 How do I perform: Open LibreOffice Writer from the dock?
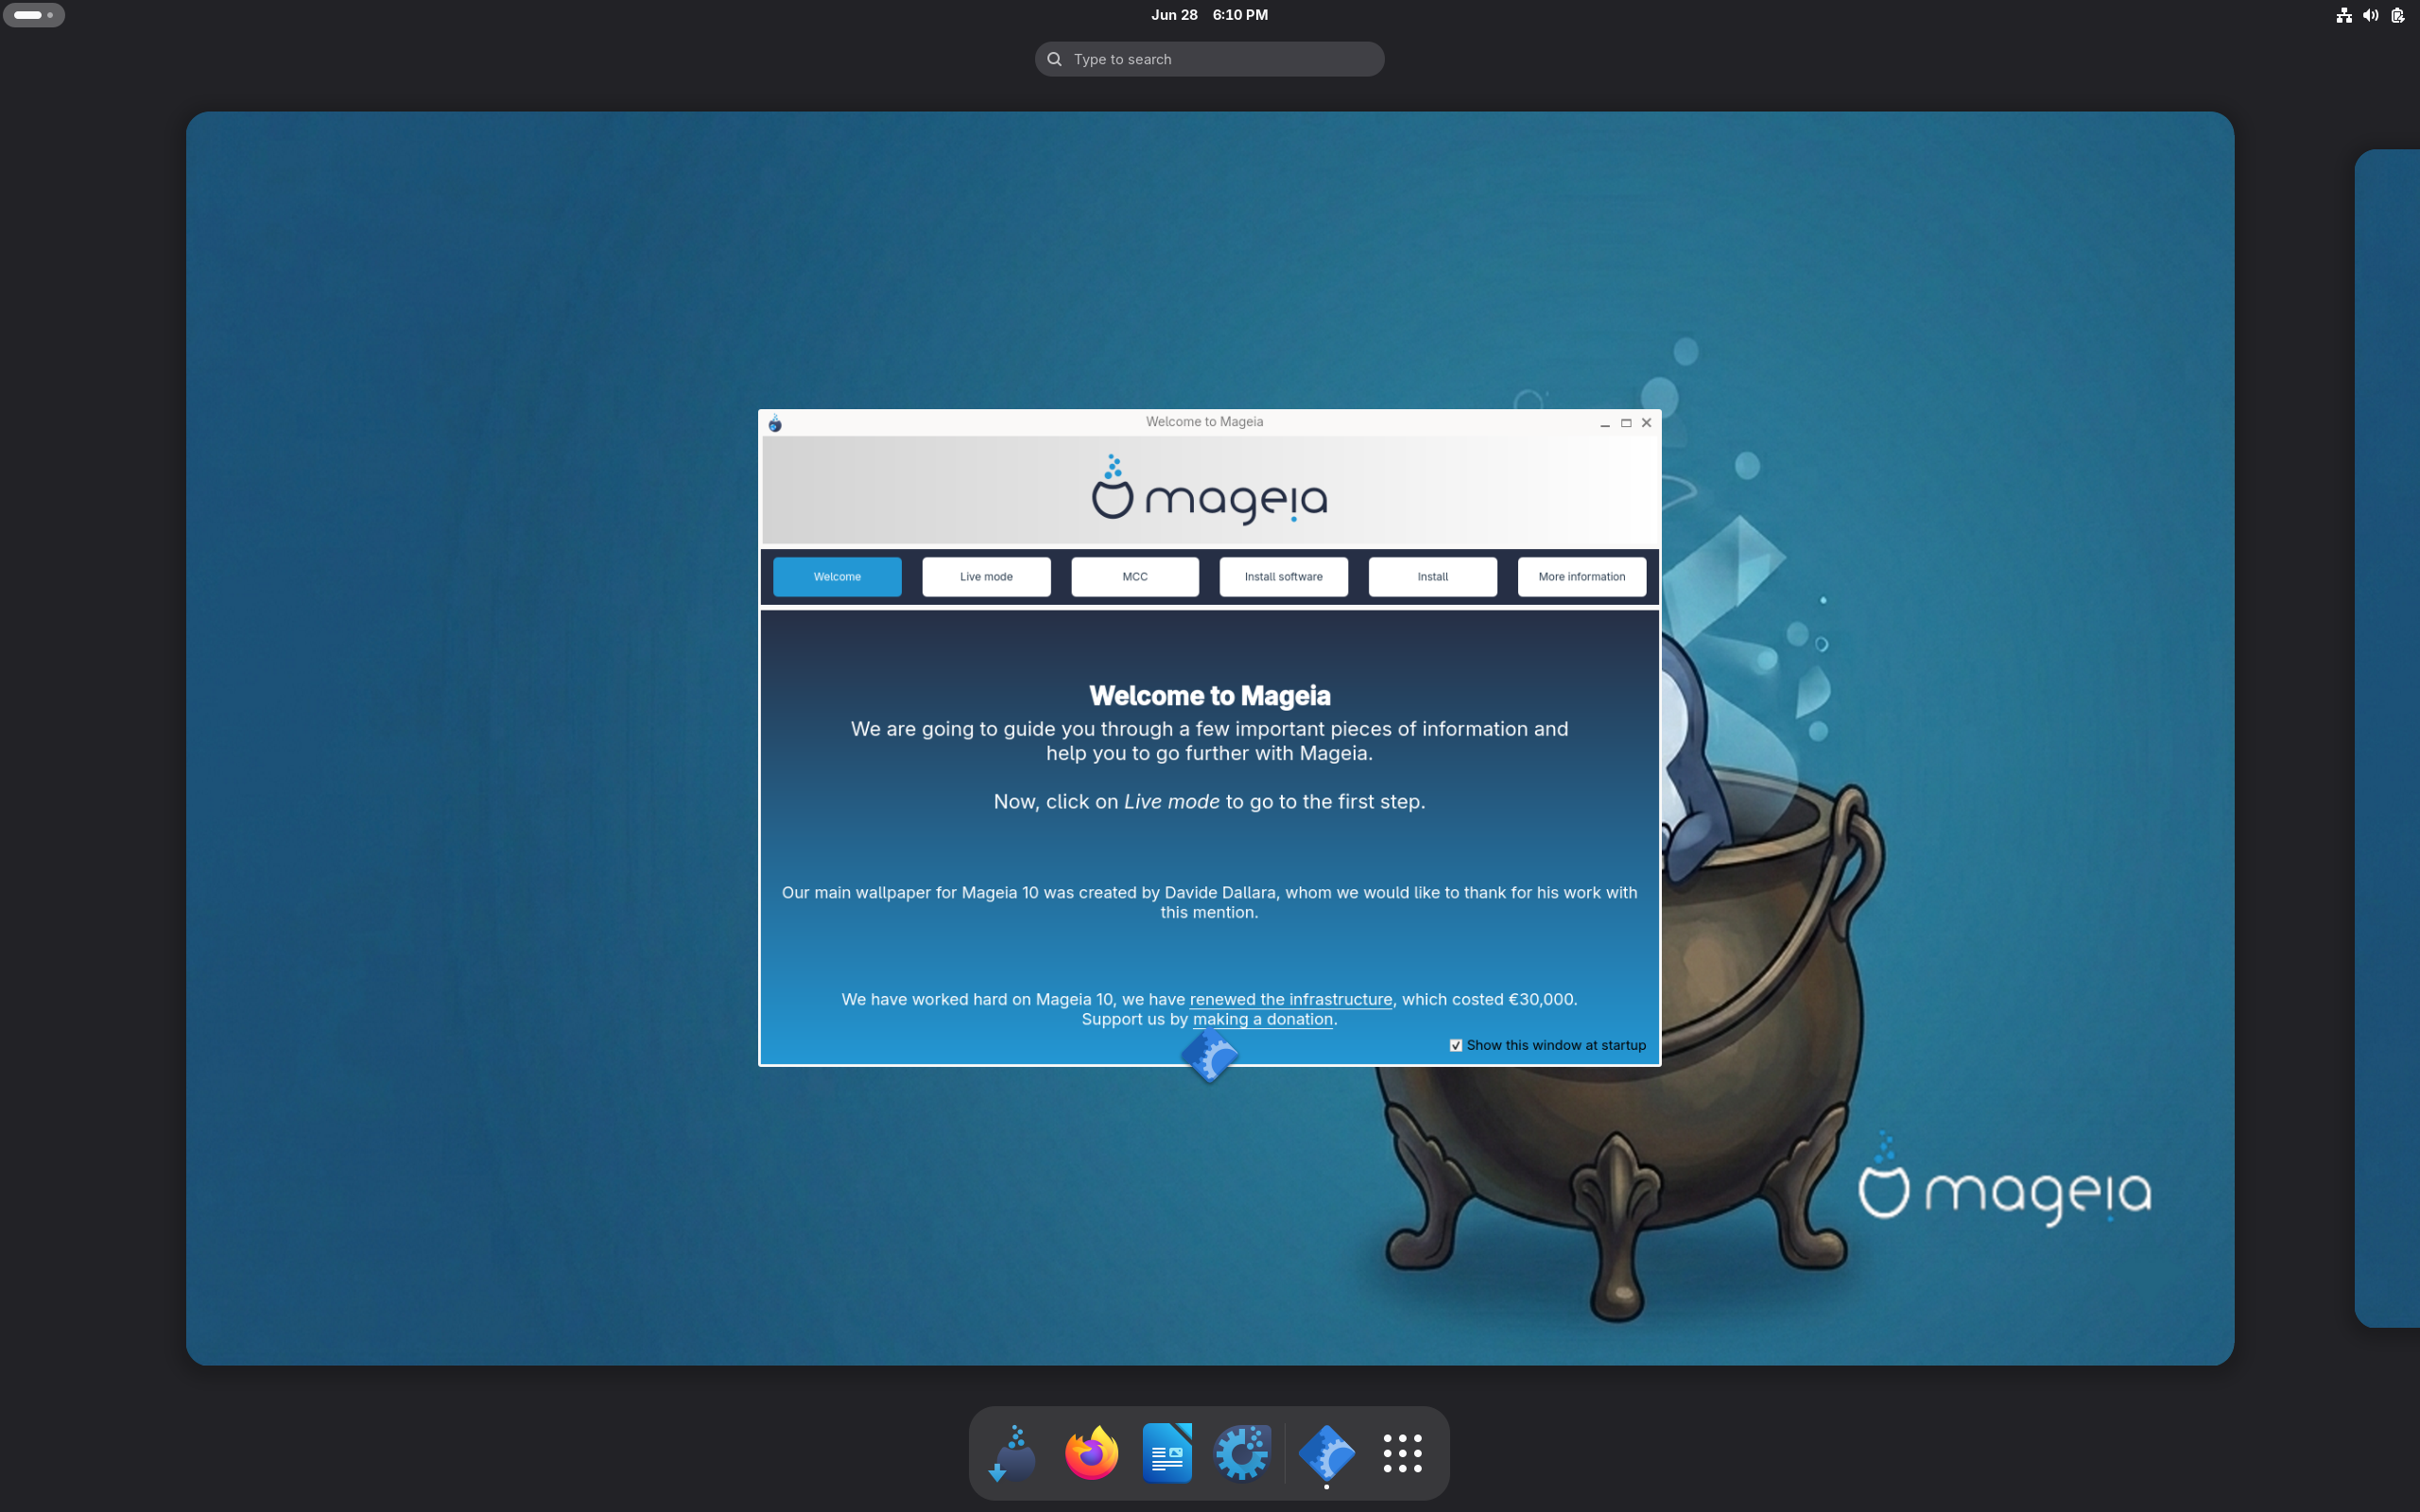(1167, 1453)
